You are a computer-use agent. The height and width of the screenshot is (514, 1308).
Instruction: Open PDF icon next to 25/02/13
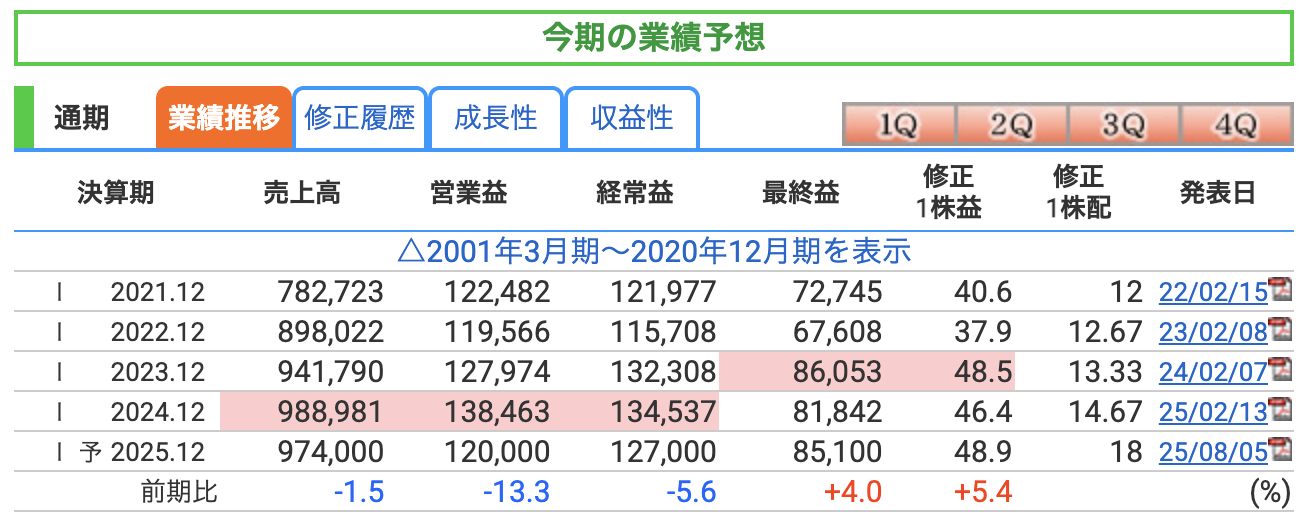pyautogui.click(x=1279, y=410)
